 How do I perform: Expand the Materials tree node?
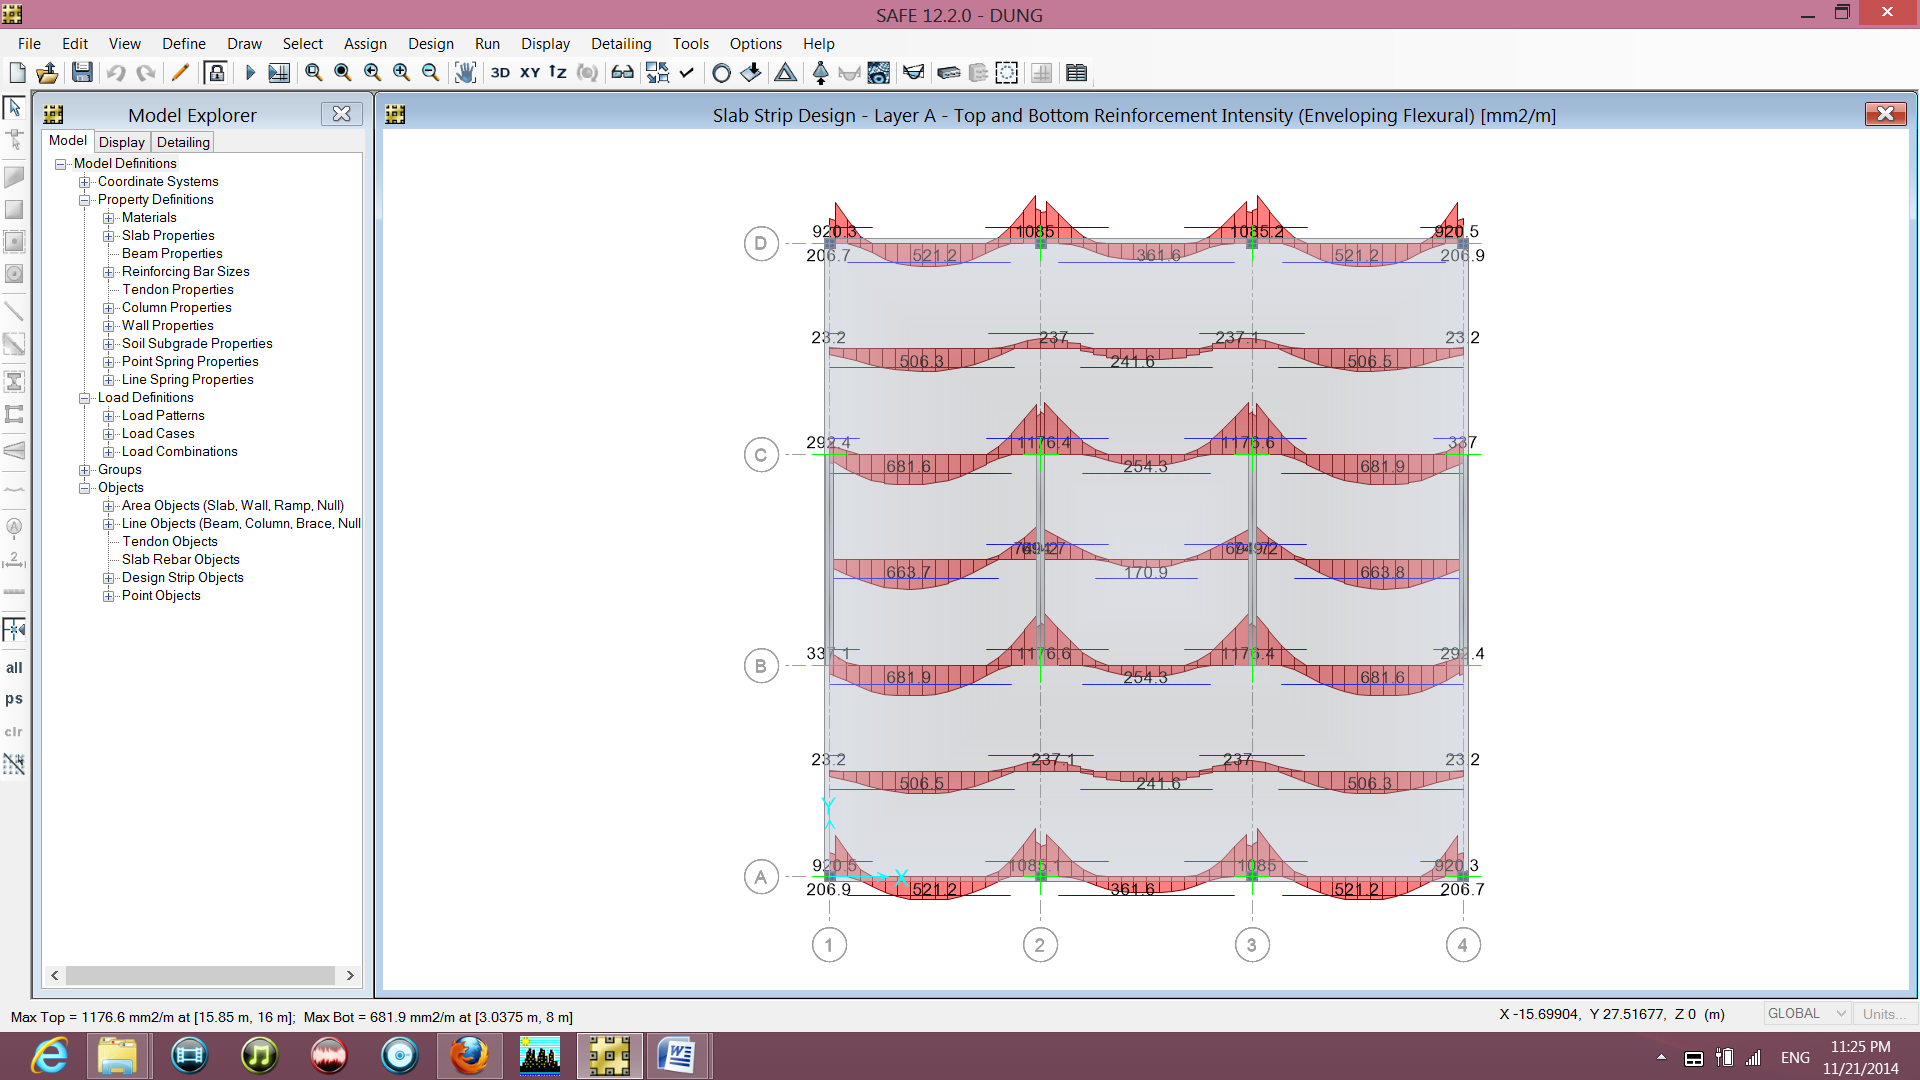[x=109, y=218]
